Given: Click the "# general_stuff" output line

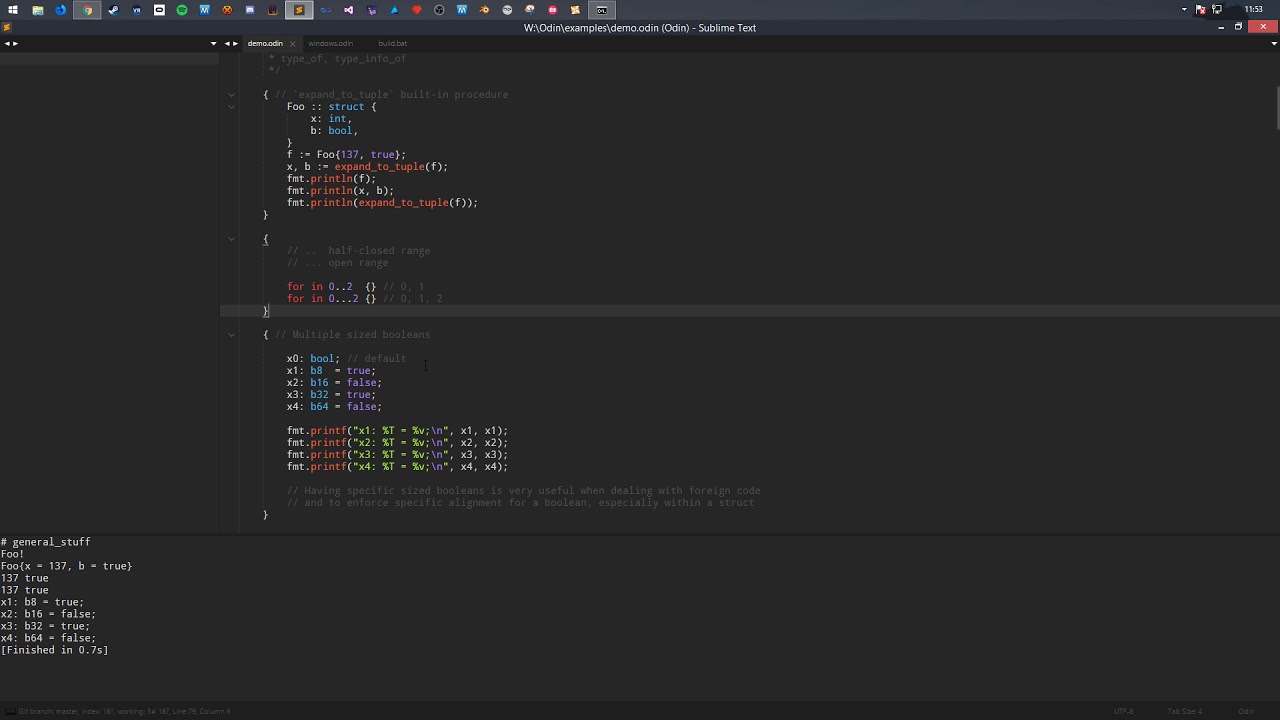Looking at the screenshot, I should point(45,542).
